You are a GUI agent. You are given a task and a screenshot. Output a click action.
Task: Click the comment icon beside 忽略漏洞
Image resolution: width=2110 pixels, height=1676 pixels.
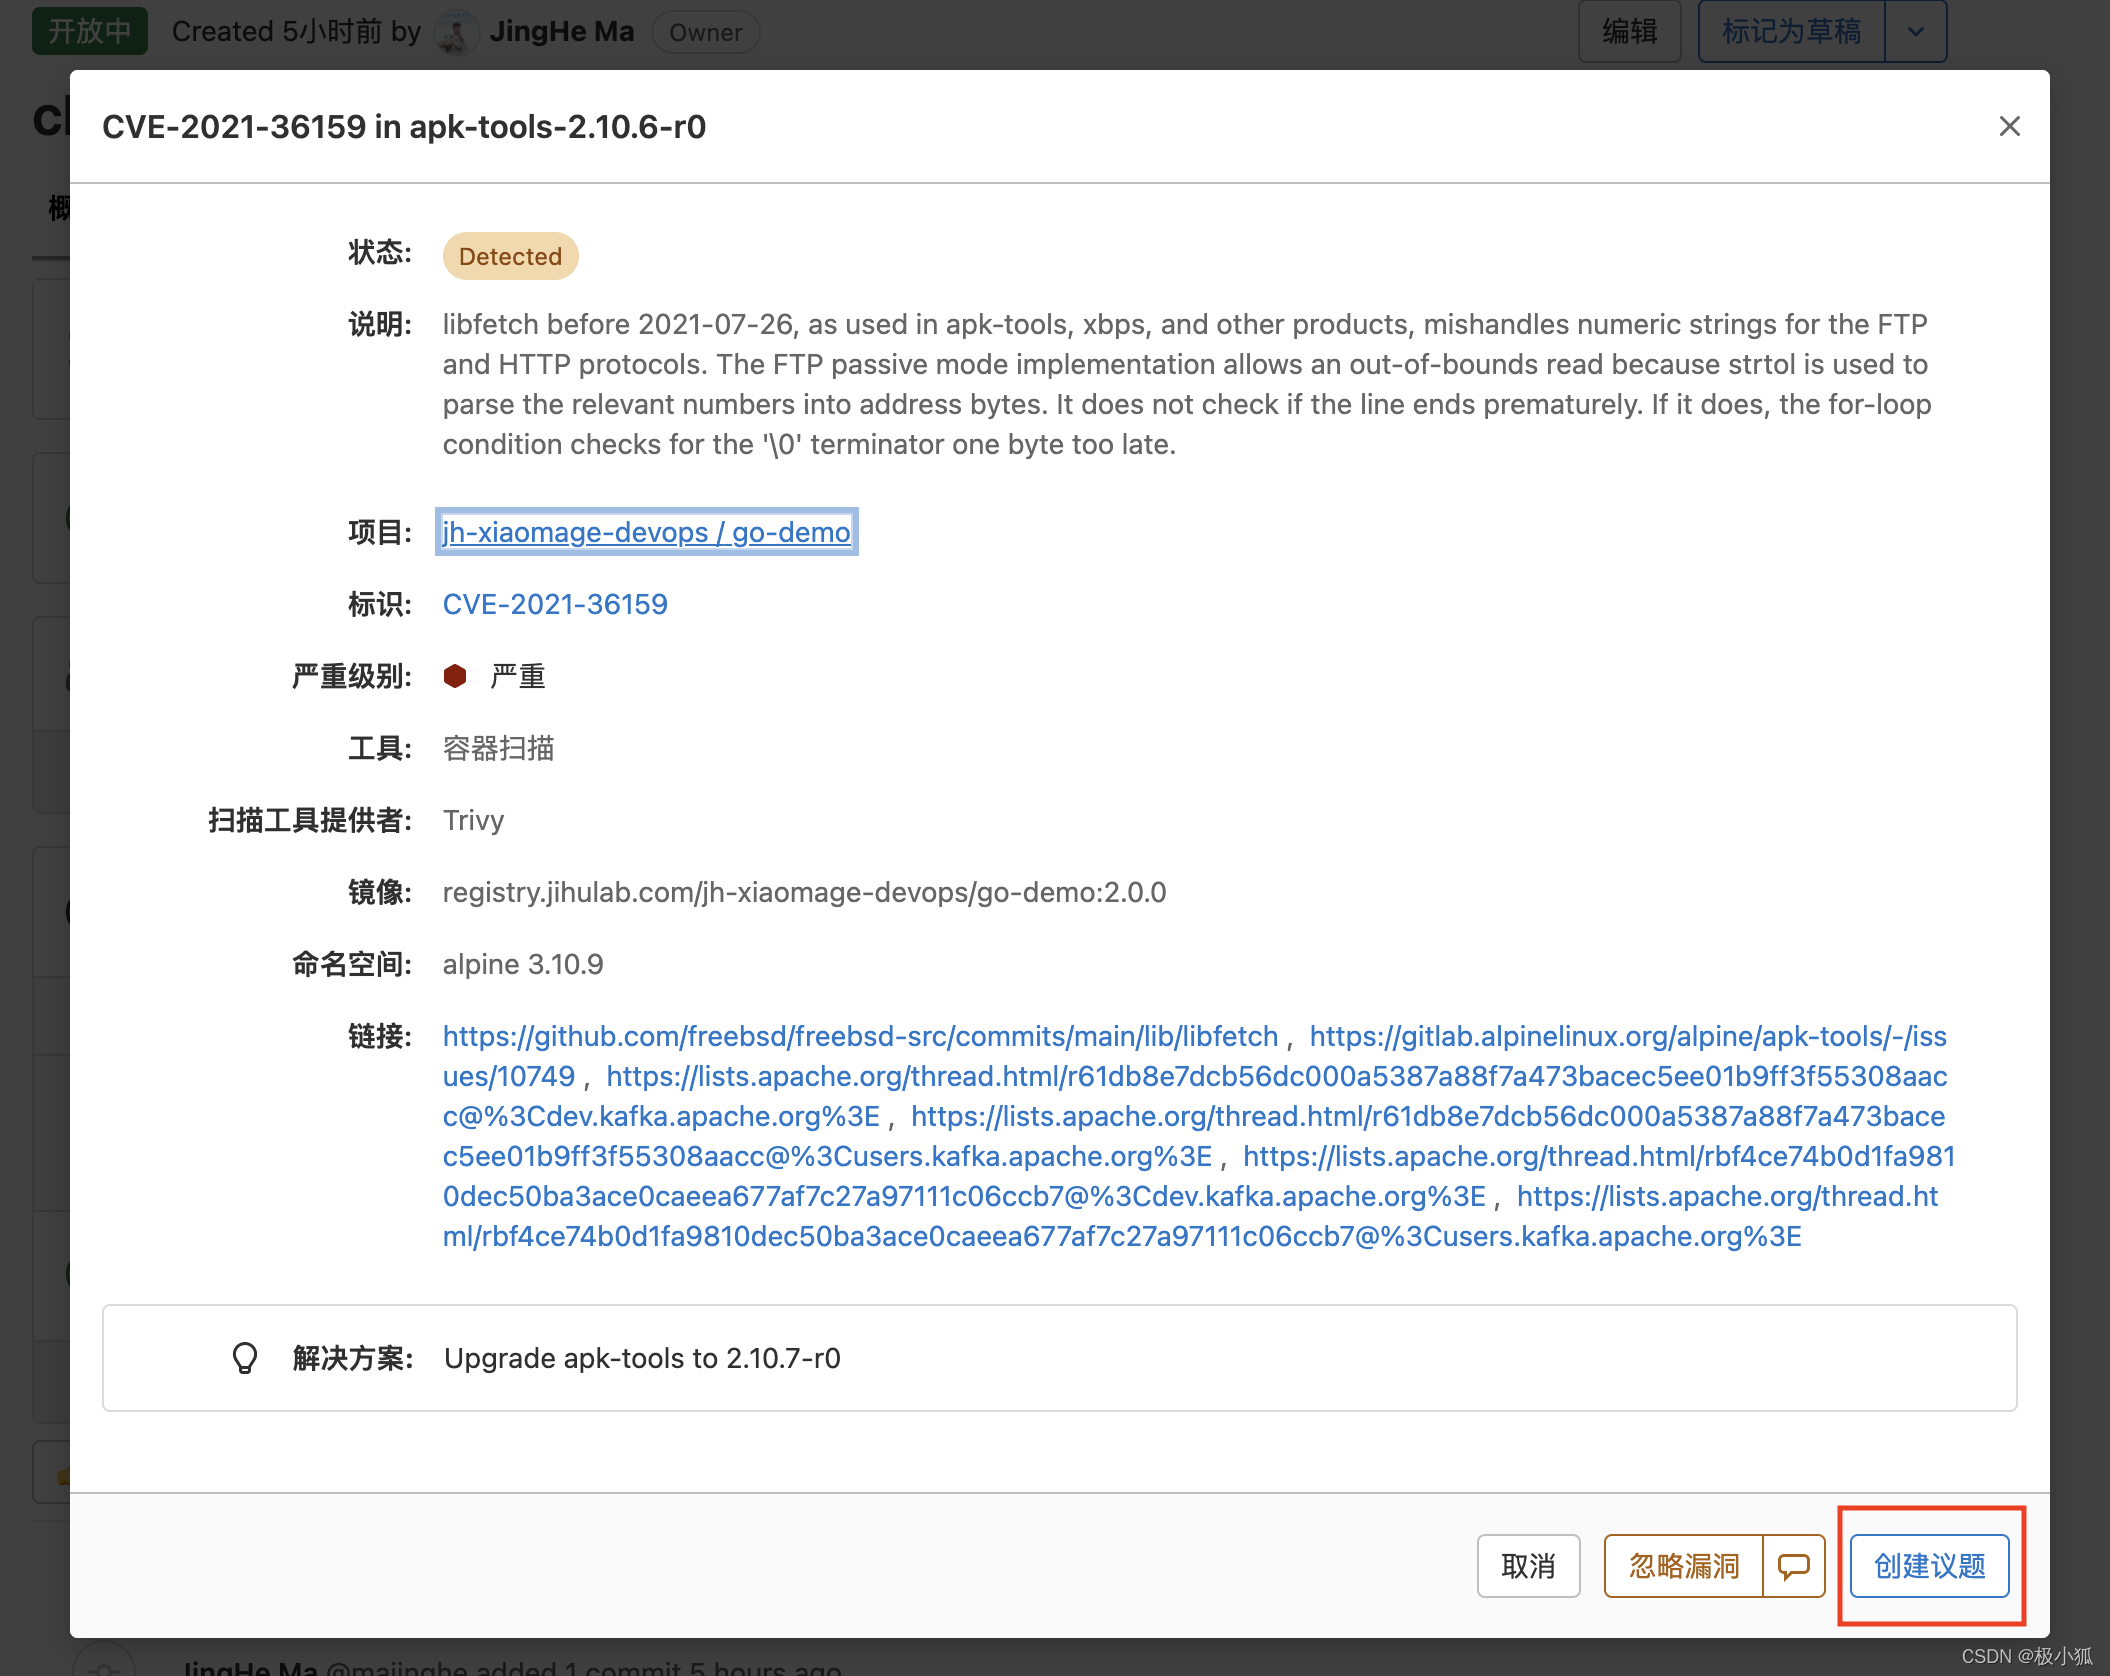tap(1793, 1566)
